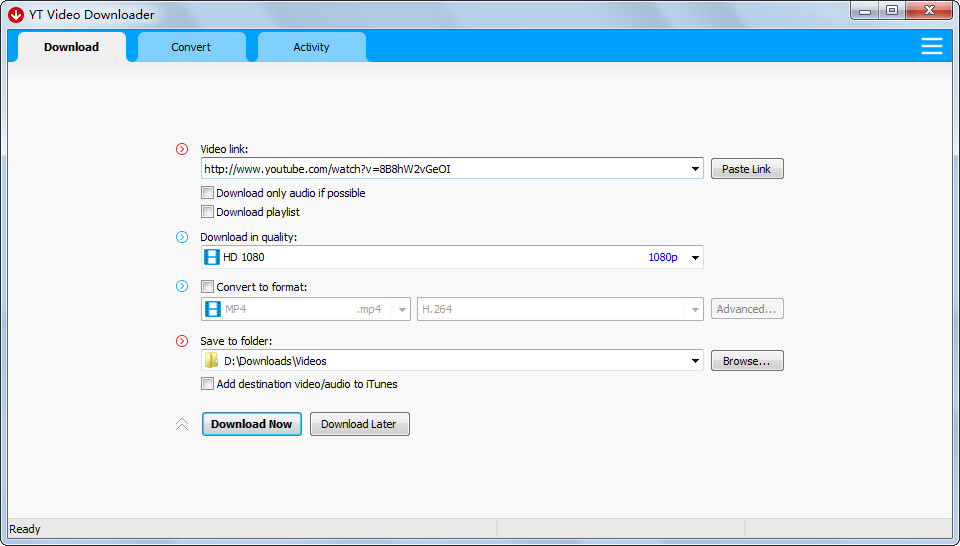Click the Paste Link button
960x546 pixels.
(x=747, y=169)
